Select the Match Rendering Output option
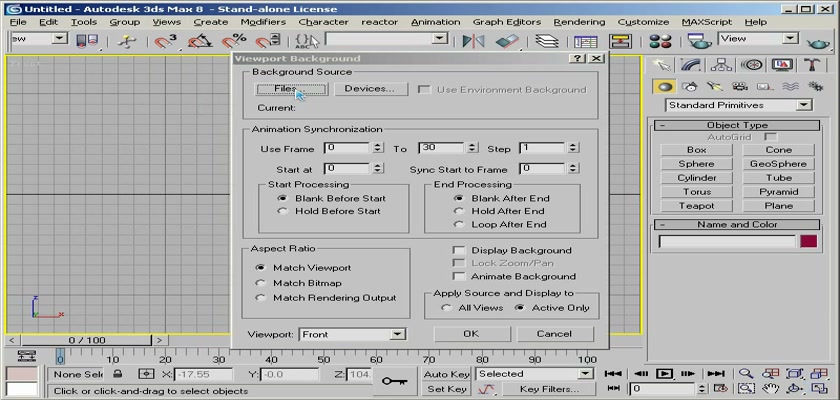Viewport: 840px width, 400px height. [x=260, y=298]
